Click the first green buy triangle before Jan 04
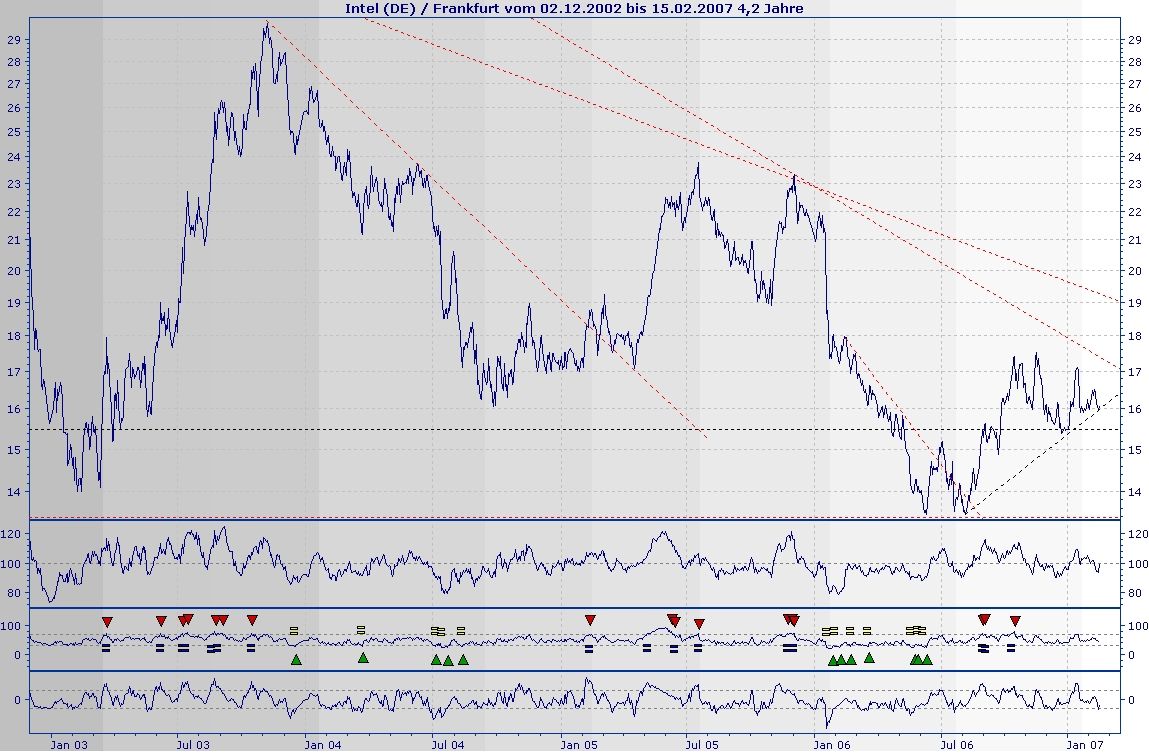The height and width of the screenshot is (753, 1149). tap(296, 659)
